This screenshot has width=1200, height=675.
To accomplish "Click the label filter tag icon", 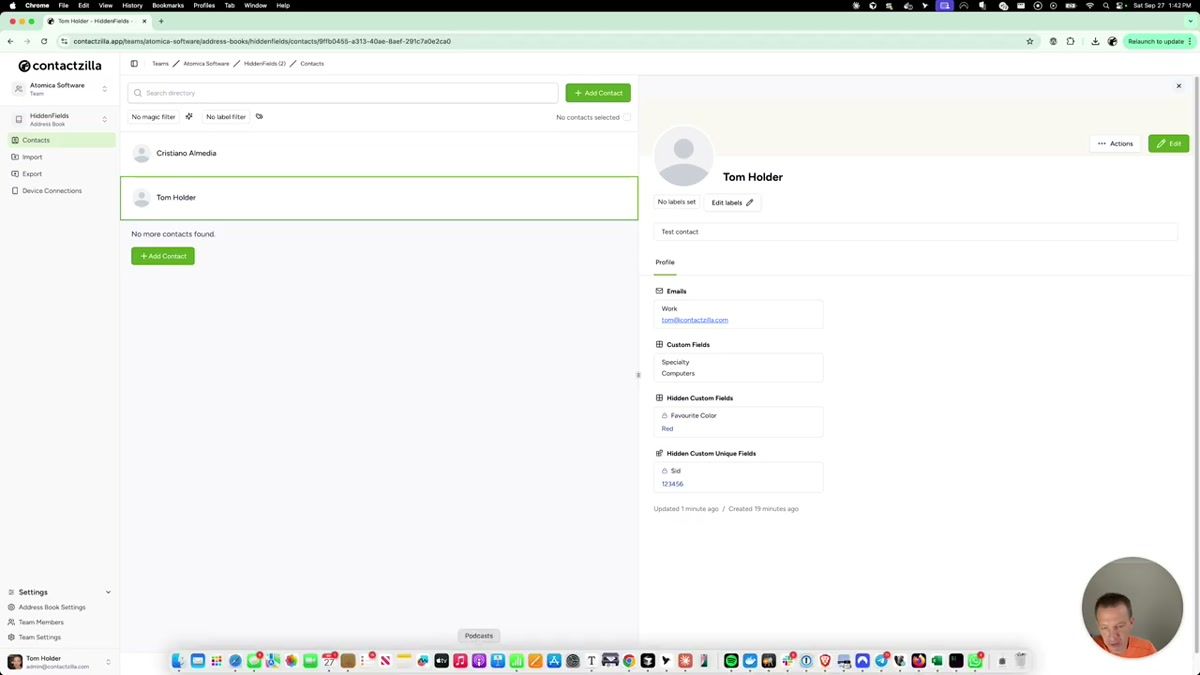I will pos(259,117).
